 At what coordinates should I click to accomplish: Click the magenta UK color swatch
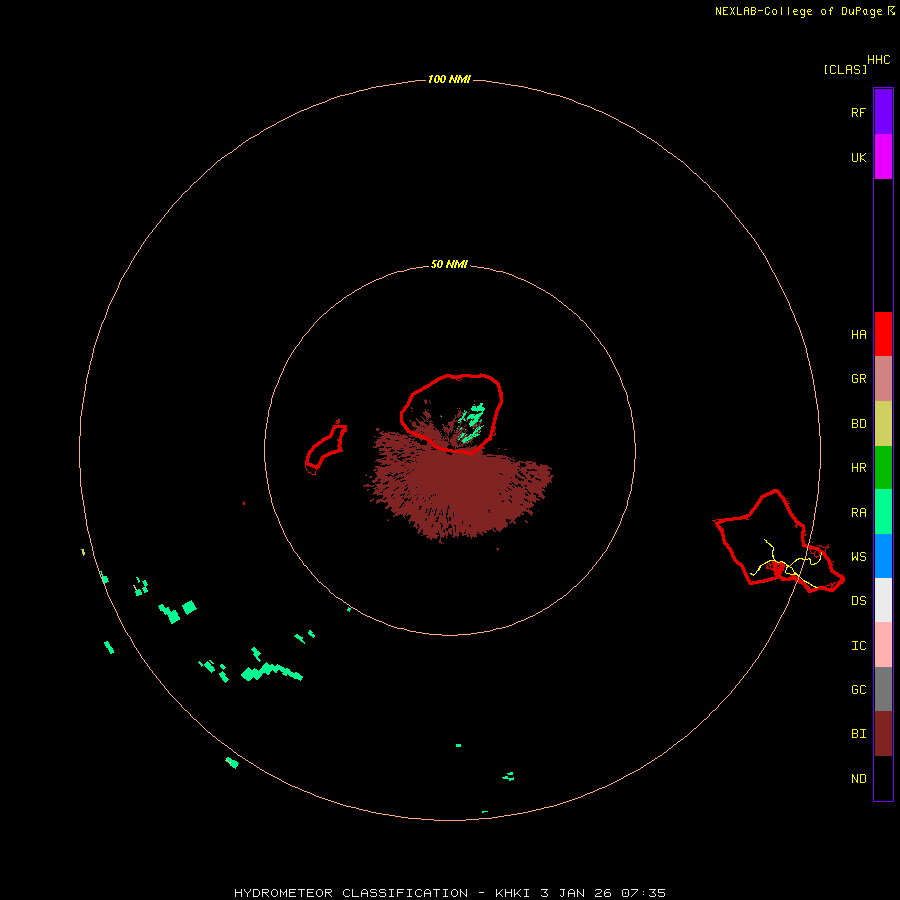[883, 157]
